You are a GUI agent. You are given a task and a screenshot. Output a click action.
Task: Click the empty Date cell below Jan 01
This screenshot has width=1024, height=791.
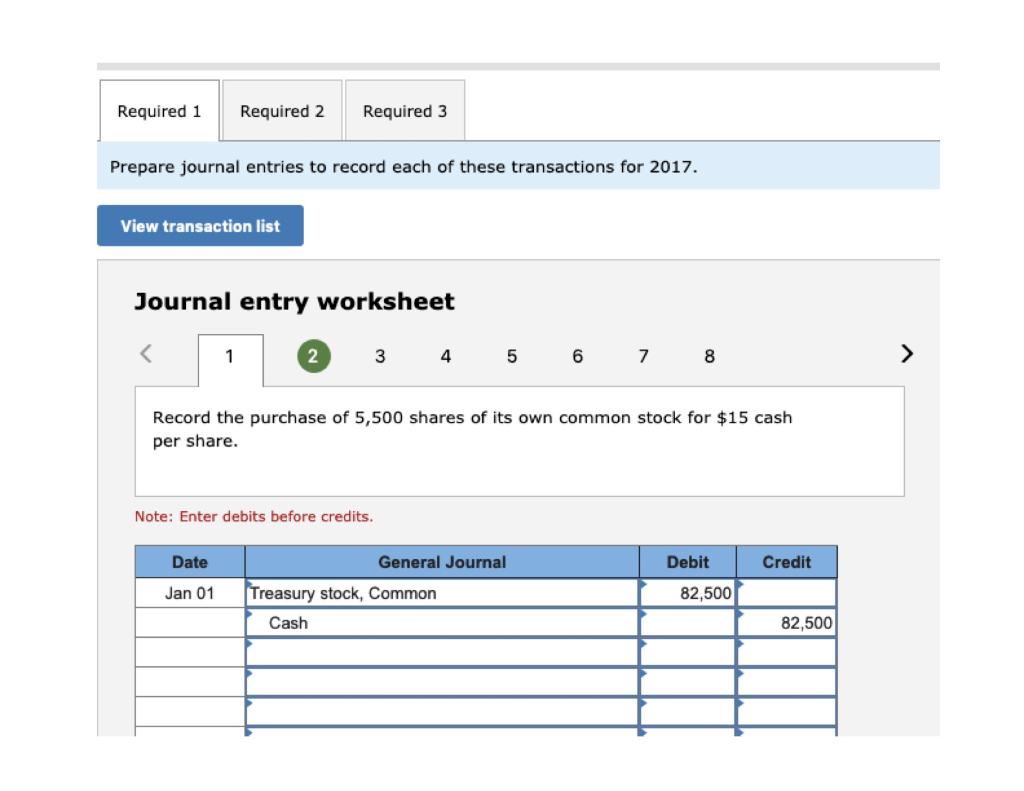(190, 622)
